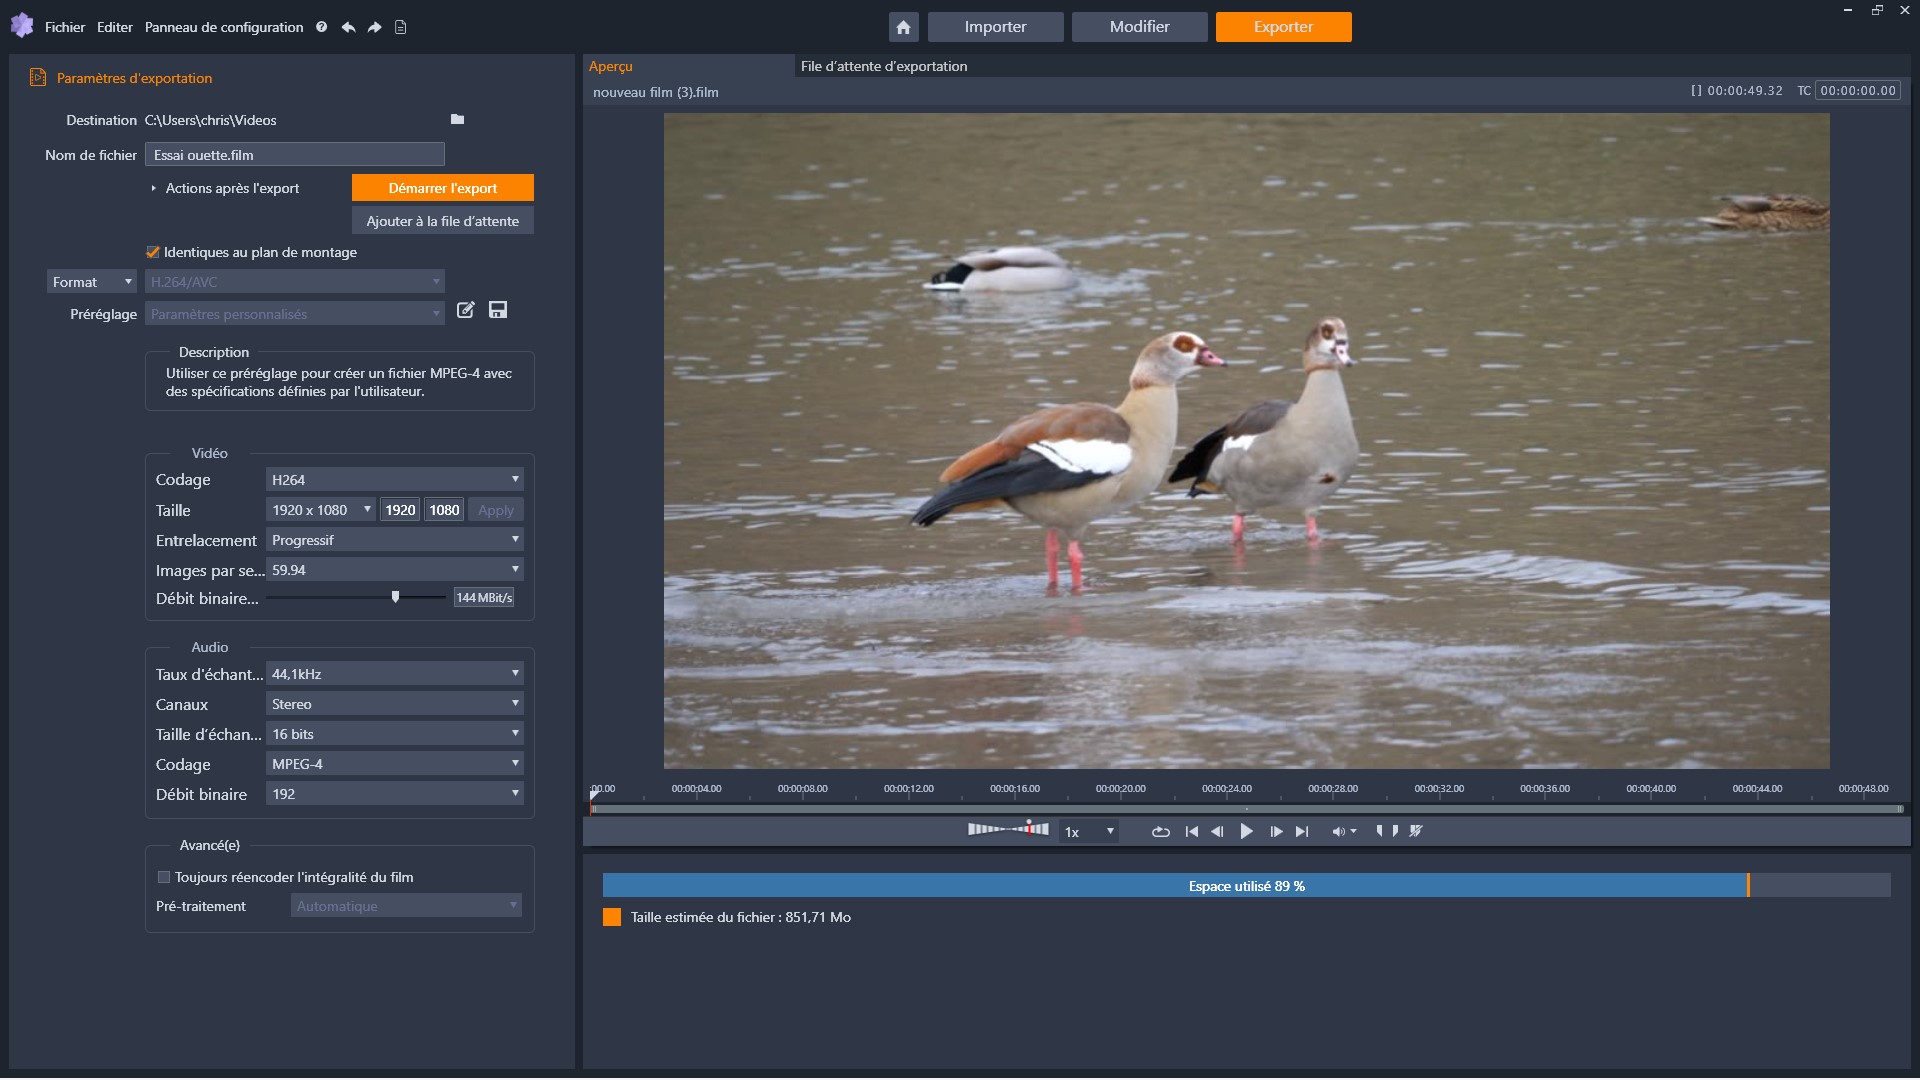Switch to File d'attente d'exportation tab
Image resolution: width=1920 pixels, height=1080 pixels.
tap(883, 66)
